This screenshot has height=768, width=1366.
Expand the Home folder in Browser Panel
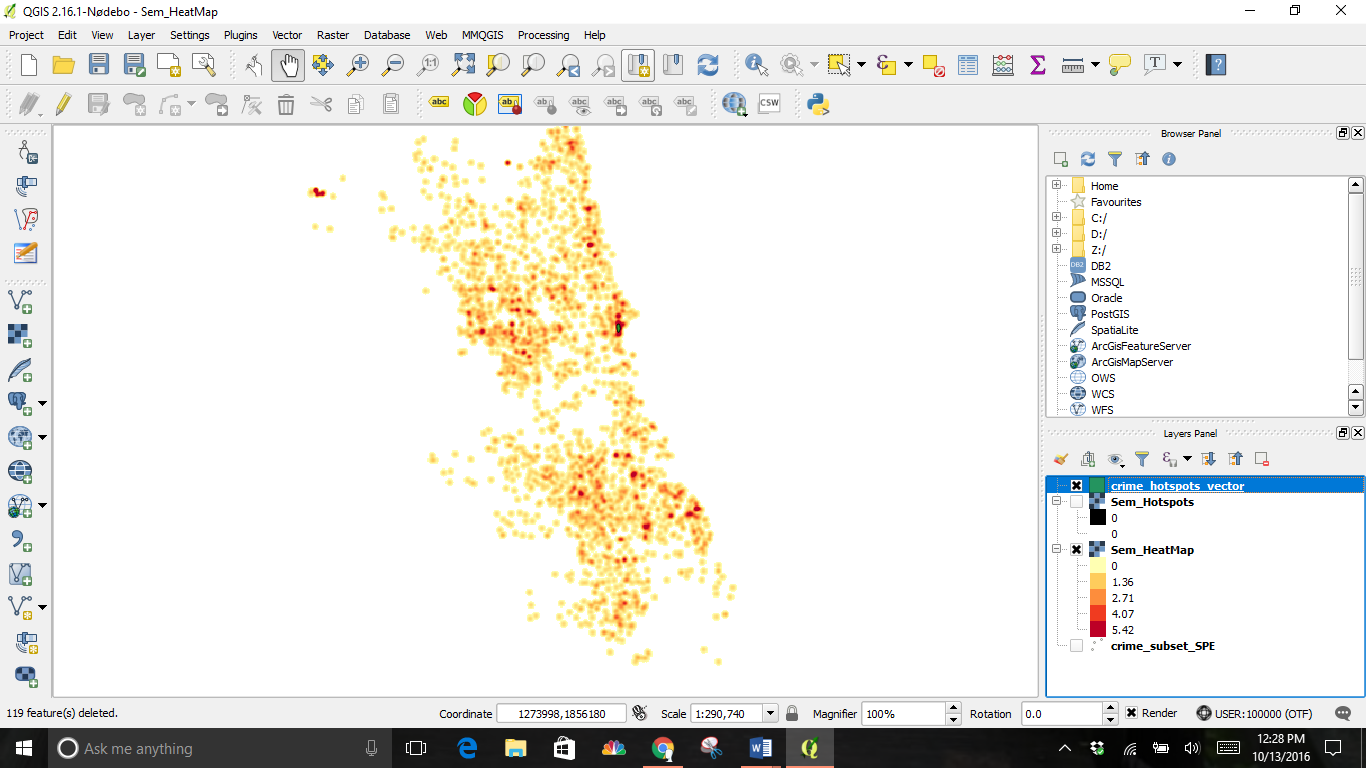tap(1057, 186)
